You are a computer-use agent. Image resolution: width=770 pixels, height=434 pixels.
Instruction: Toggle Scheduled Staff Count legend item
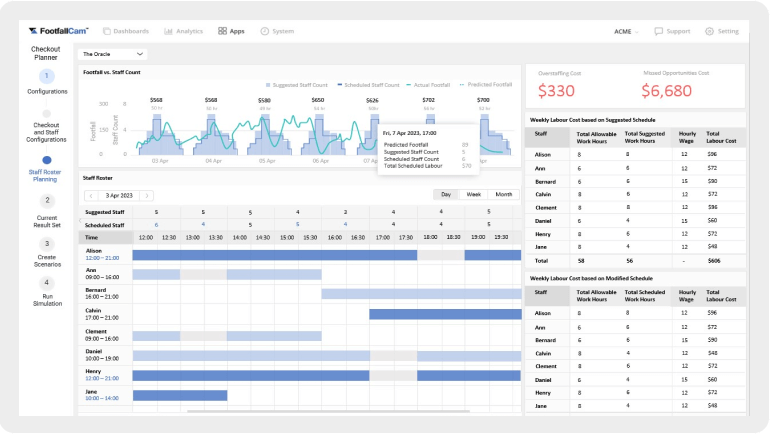coord(368,85)
